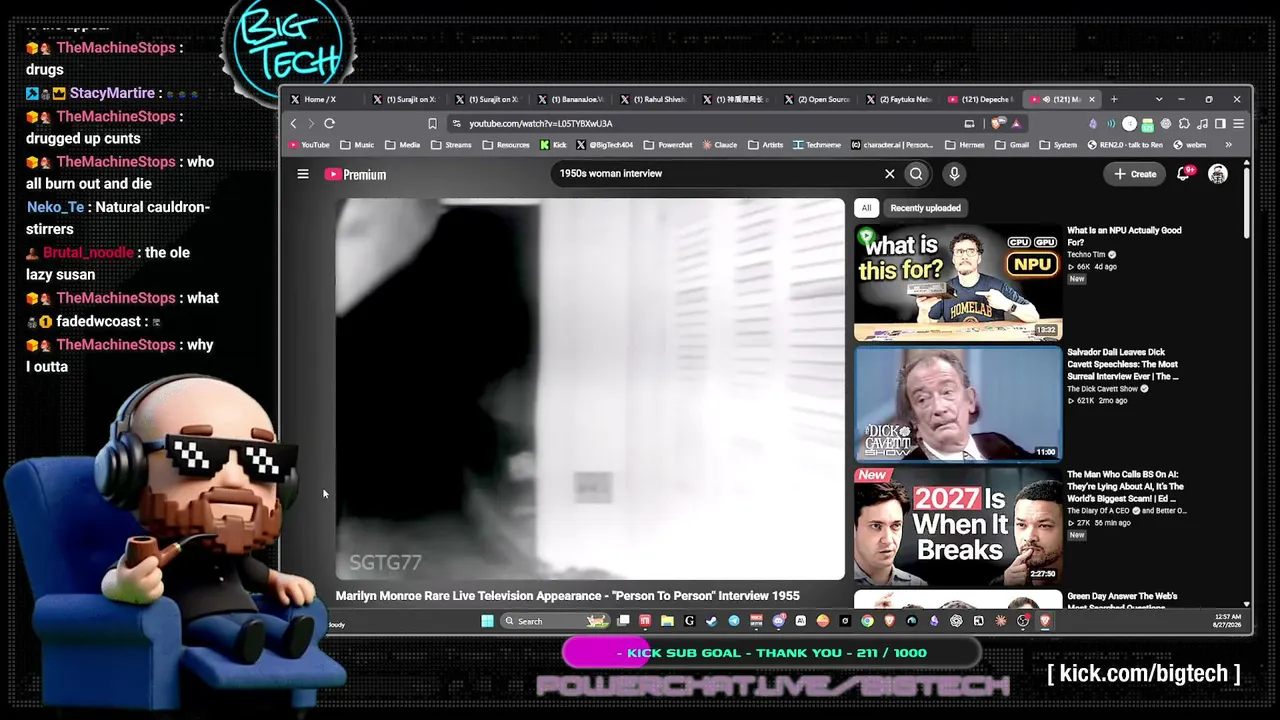
Task: Open Task View on the taskbar
Action: 623,621
